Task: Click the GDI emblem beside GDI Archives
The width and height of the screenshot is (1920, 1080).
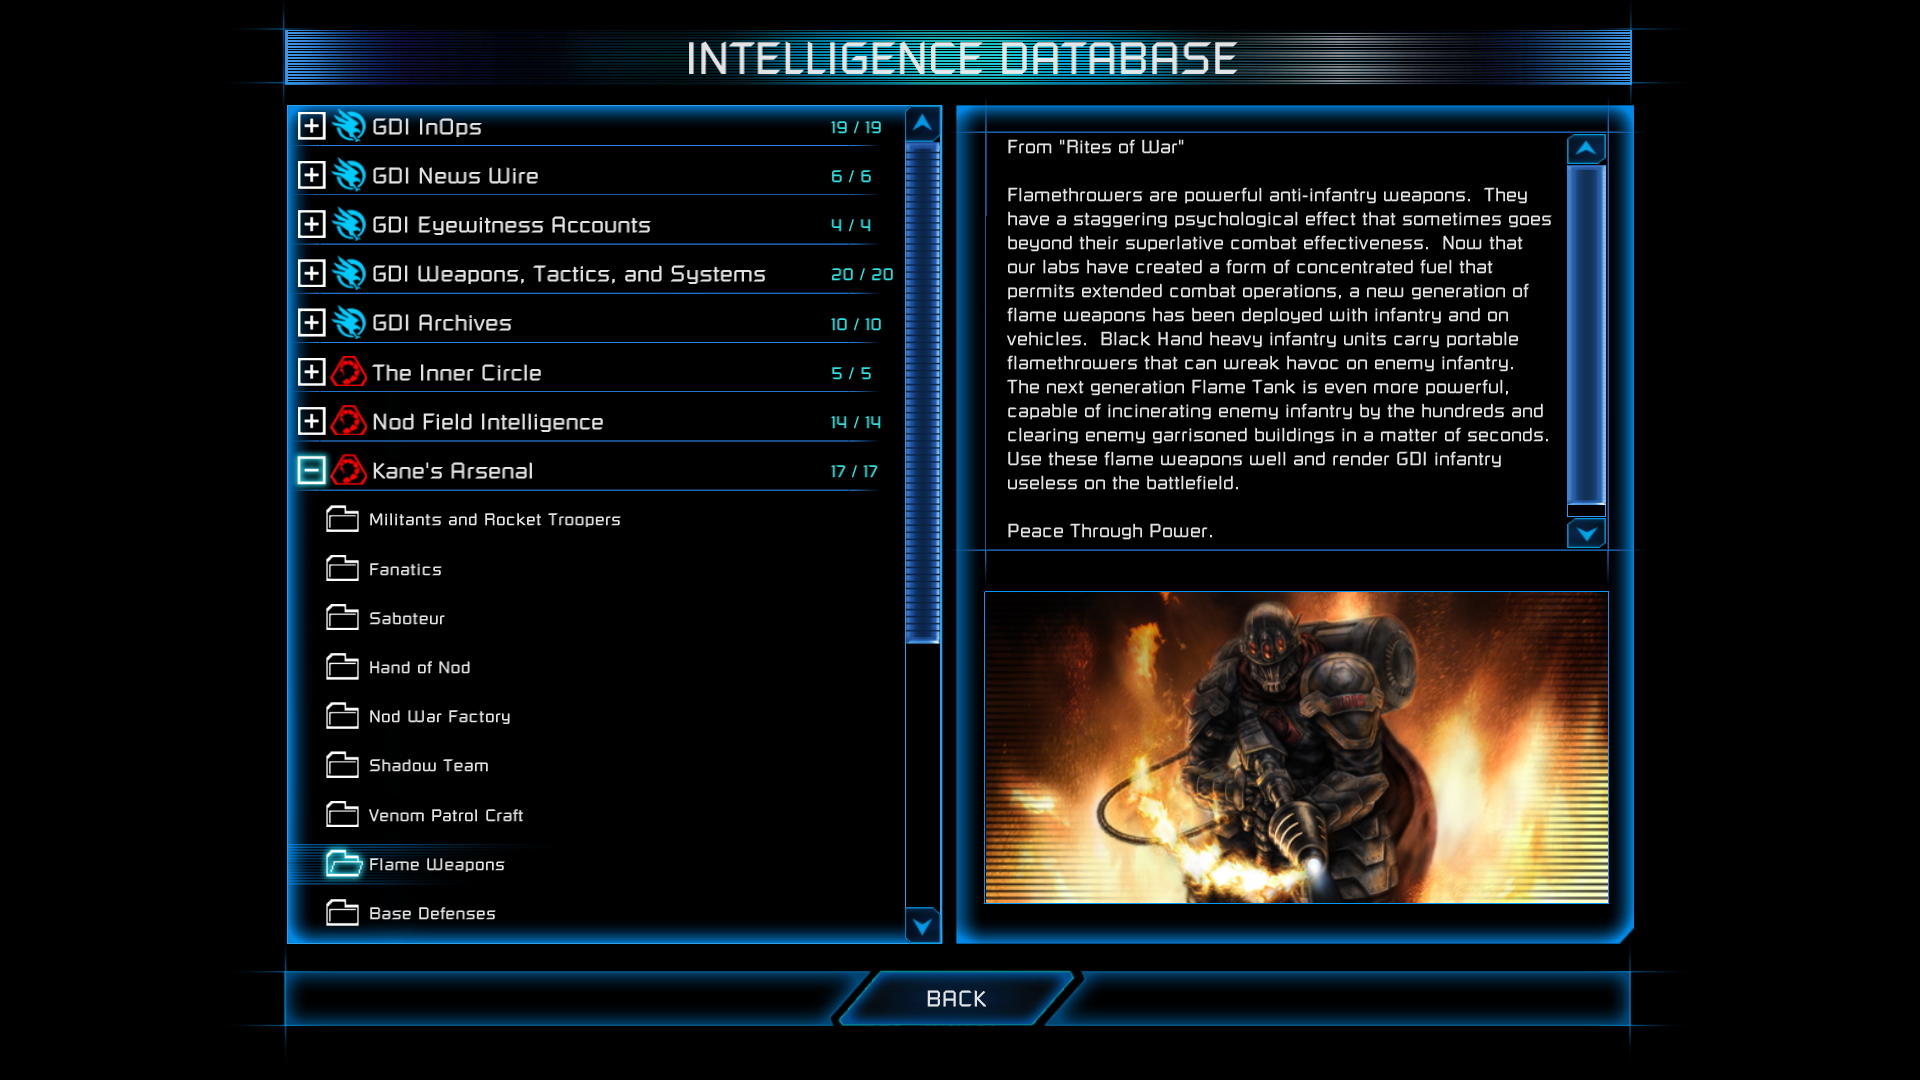Action: tap(349, 322)
